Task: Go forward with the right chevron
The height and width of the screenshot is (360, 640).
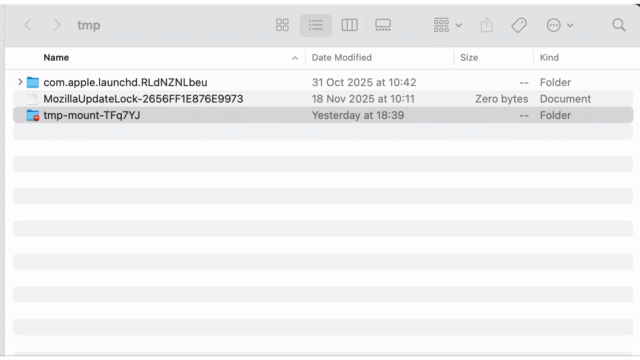Action: pos(57,25)
